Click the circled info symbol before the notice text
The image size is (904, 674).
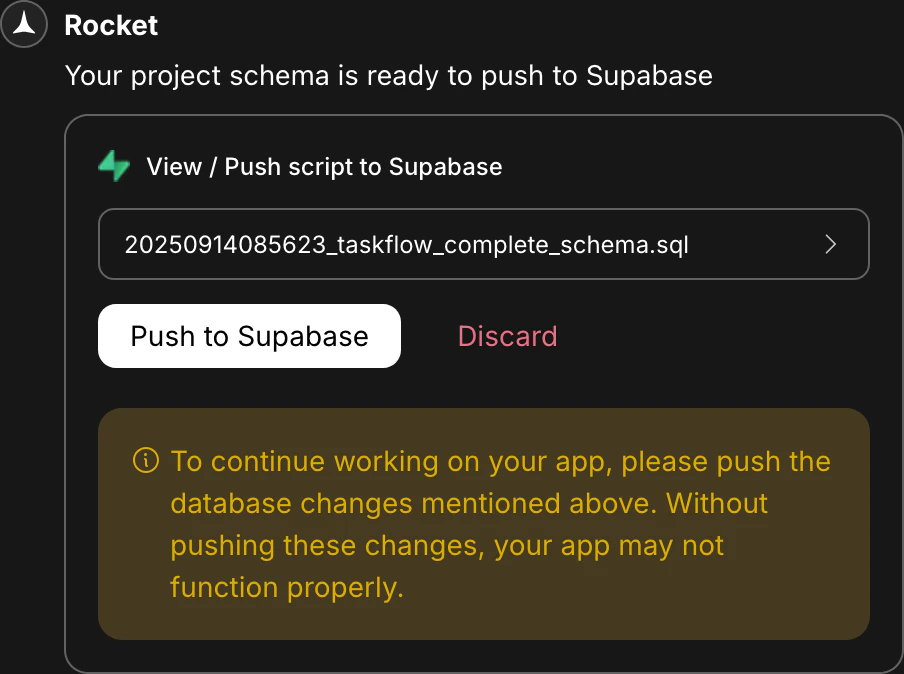pos(145,461)
